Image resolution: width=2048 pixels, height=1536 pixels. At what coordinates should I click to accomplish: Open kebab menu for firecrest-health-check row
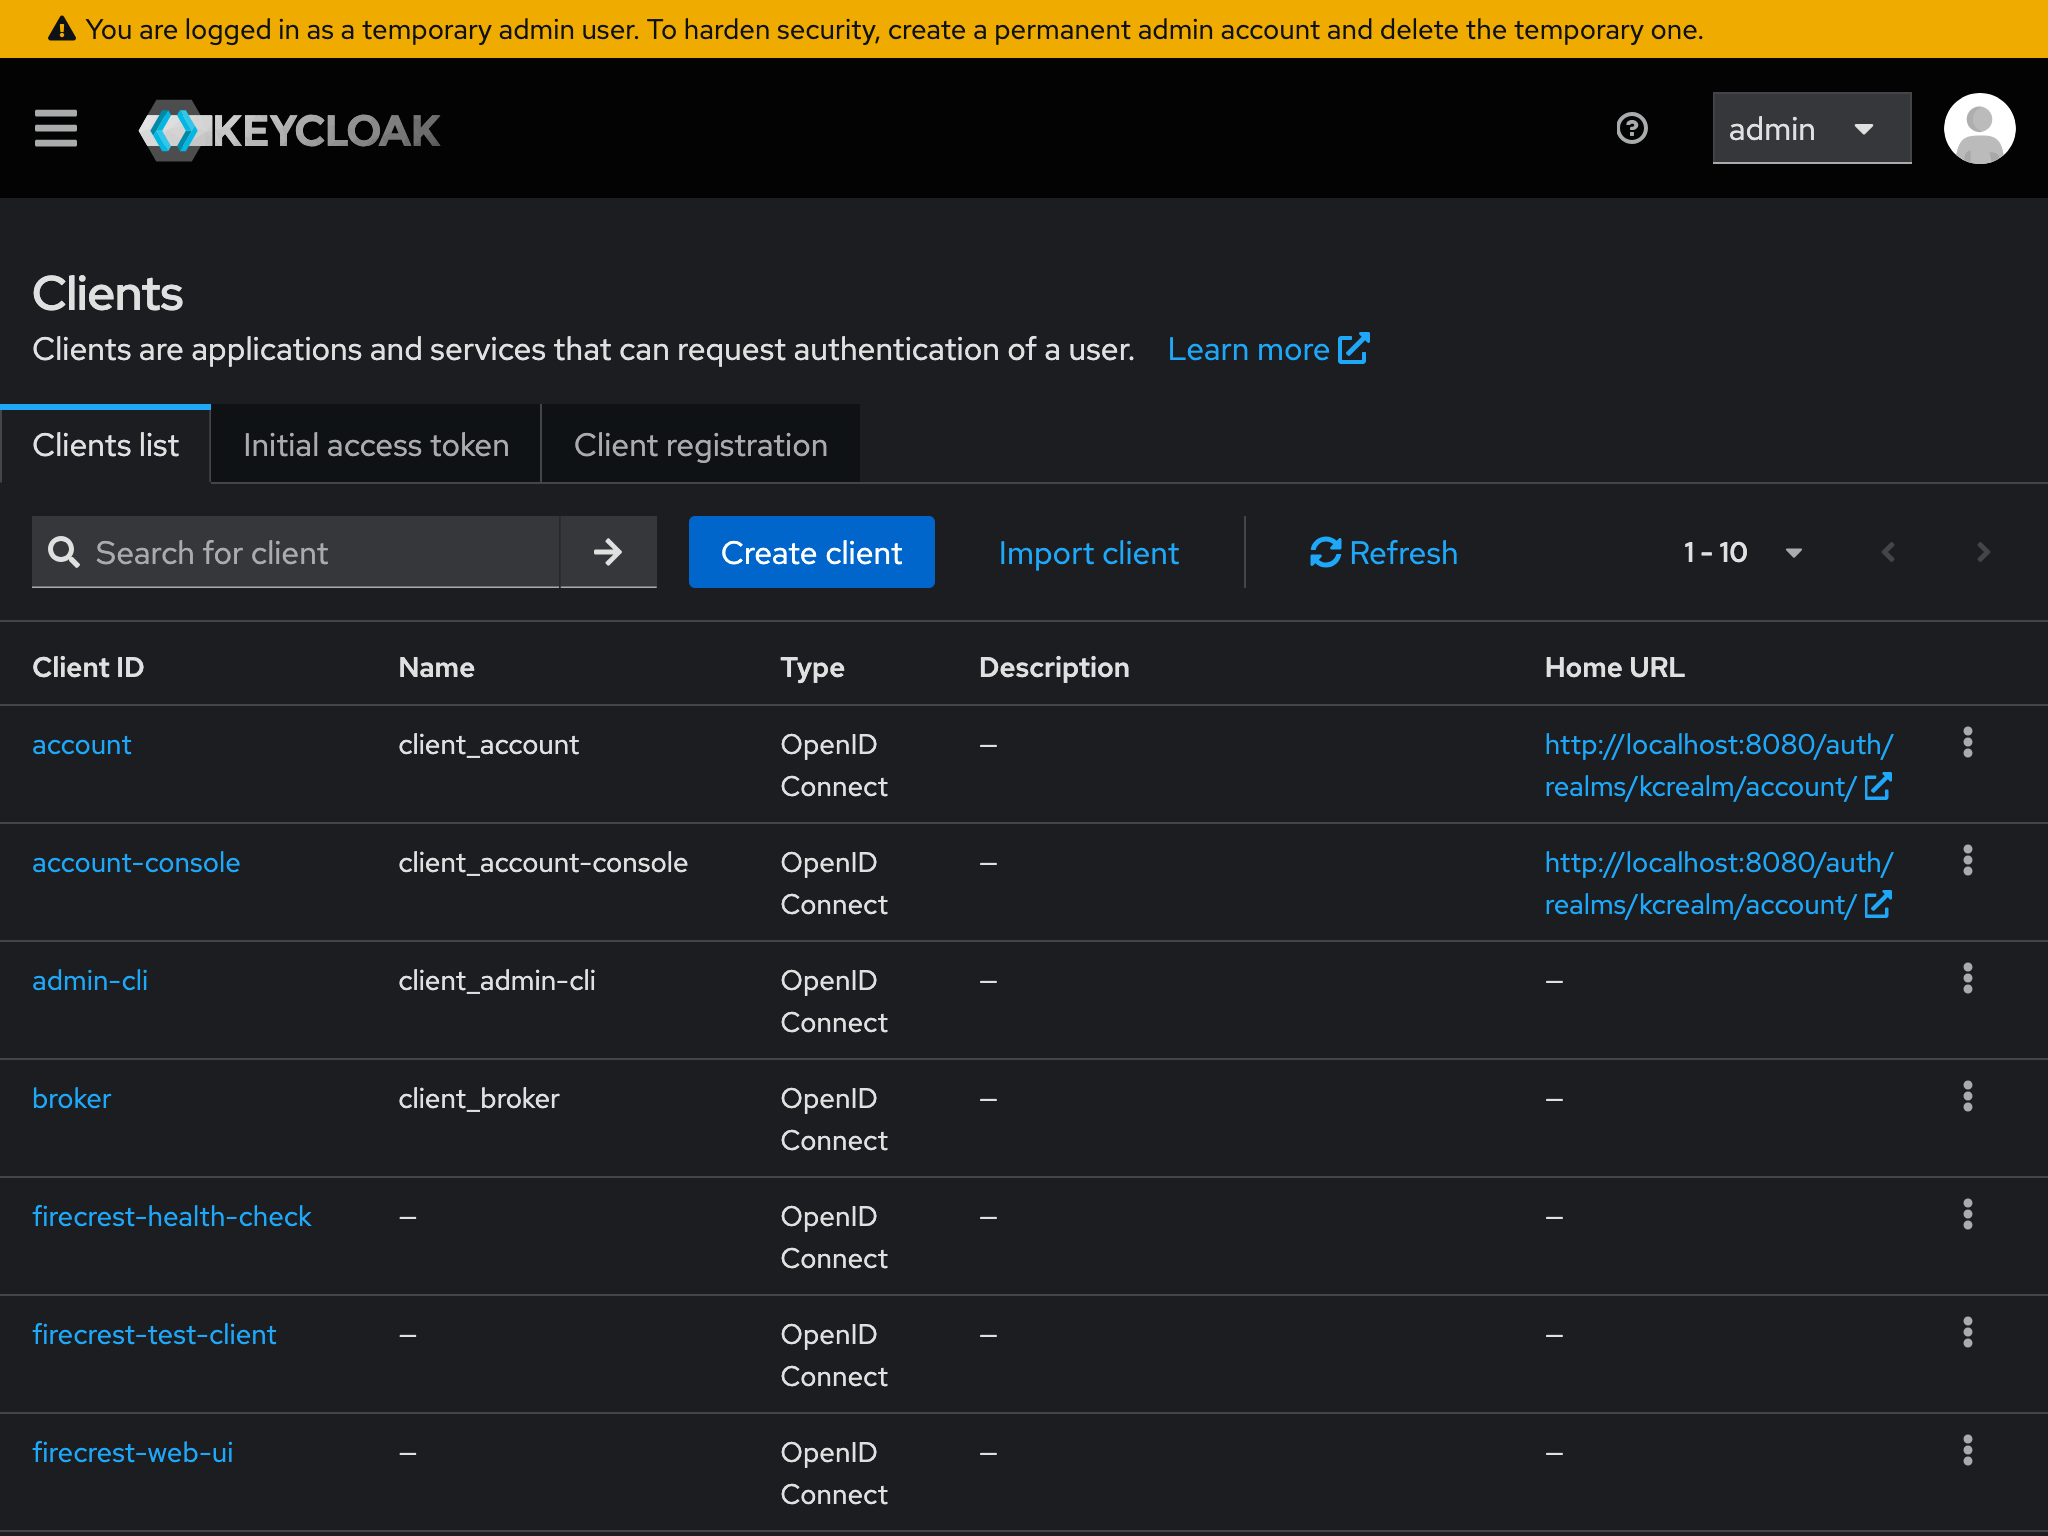pos(1967,1215)
